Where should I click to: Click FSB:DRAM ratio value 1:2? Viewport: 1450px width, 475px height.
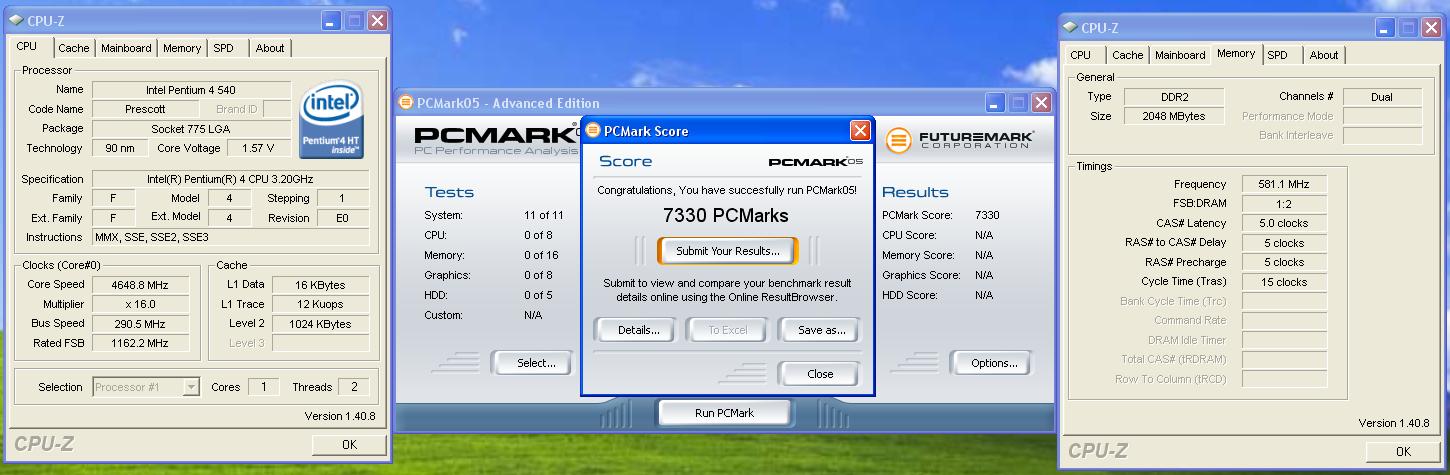(x=1283, y=204)
